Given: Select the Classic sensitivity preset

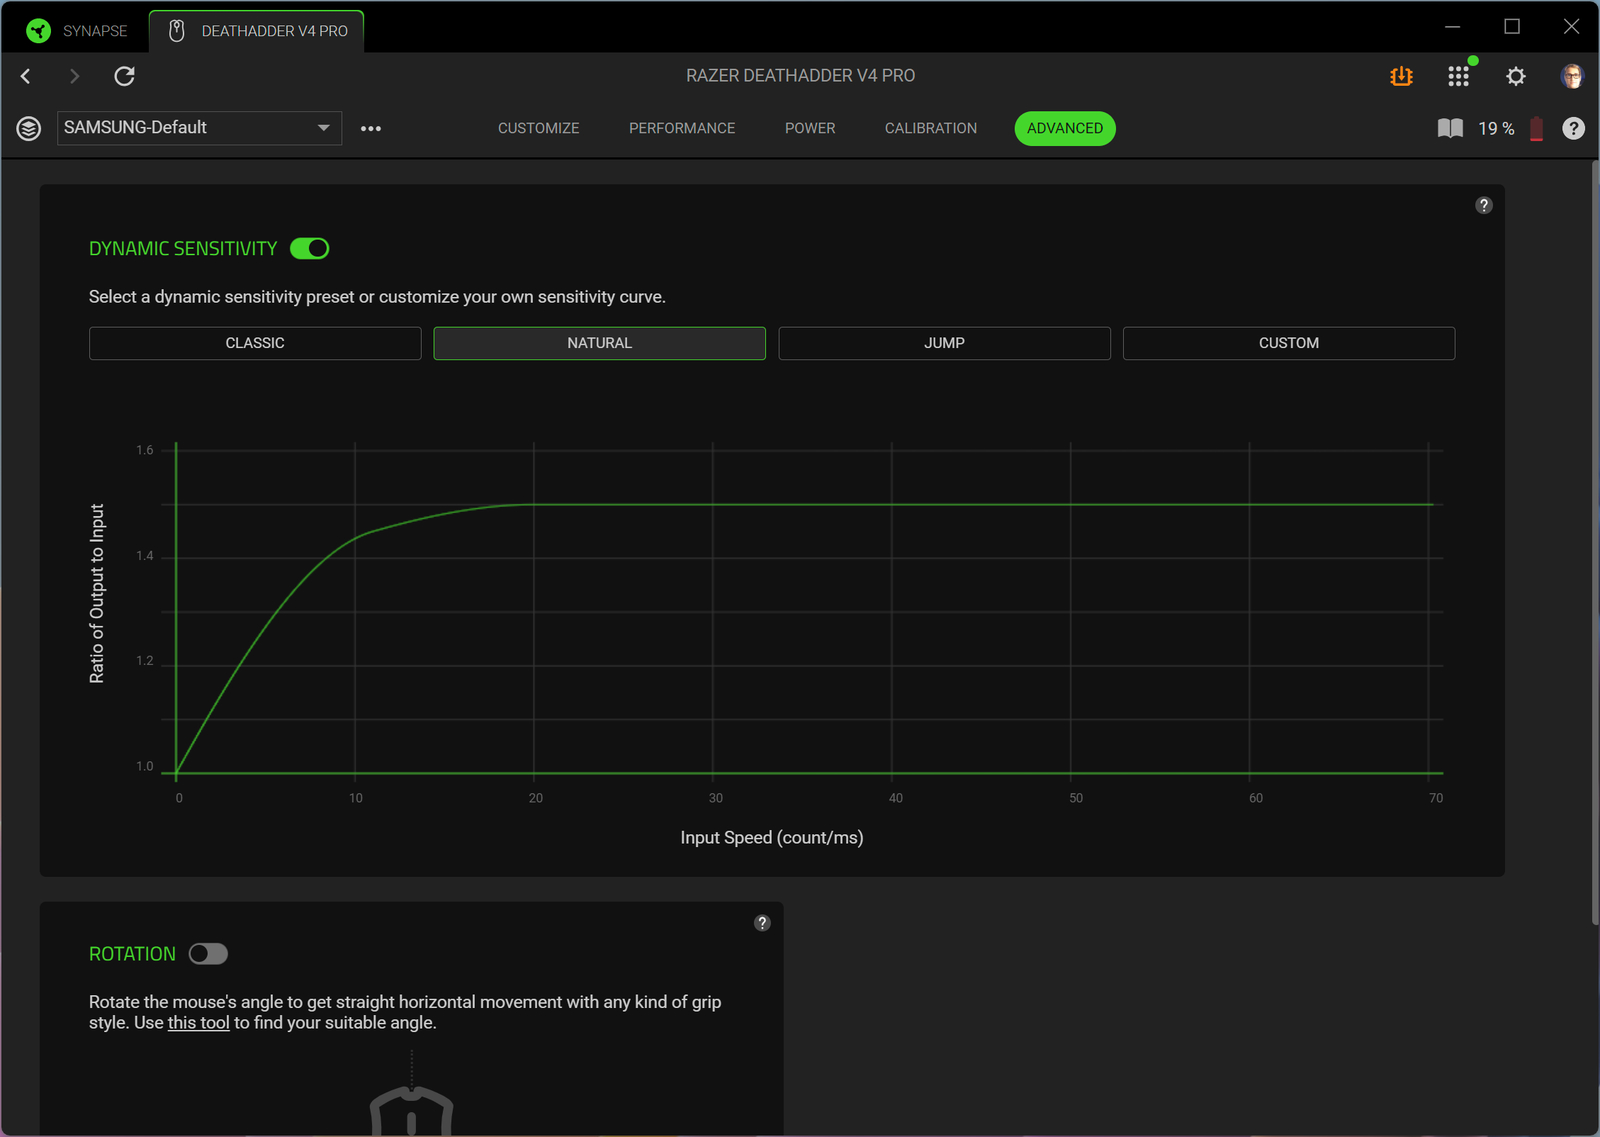Looking at the screenshot, I should pyautogui.click(x=255, y=343).
